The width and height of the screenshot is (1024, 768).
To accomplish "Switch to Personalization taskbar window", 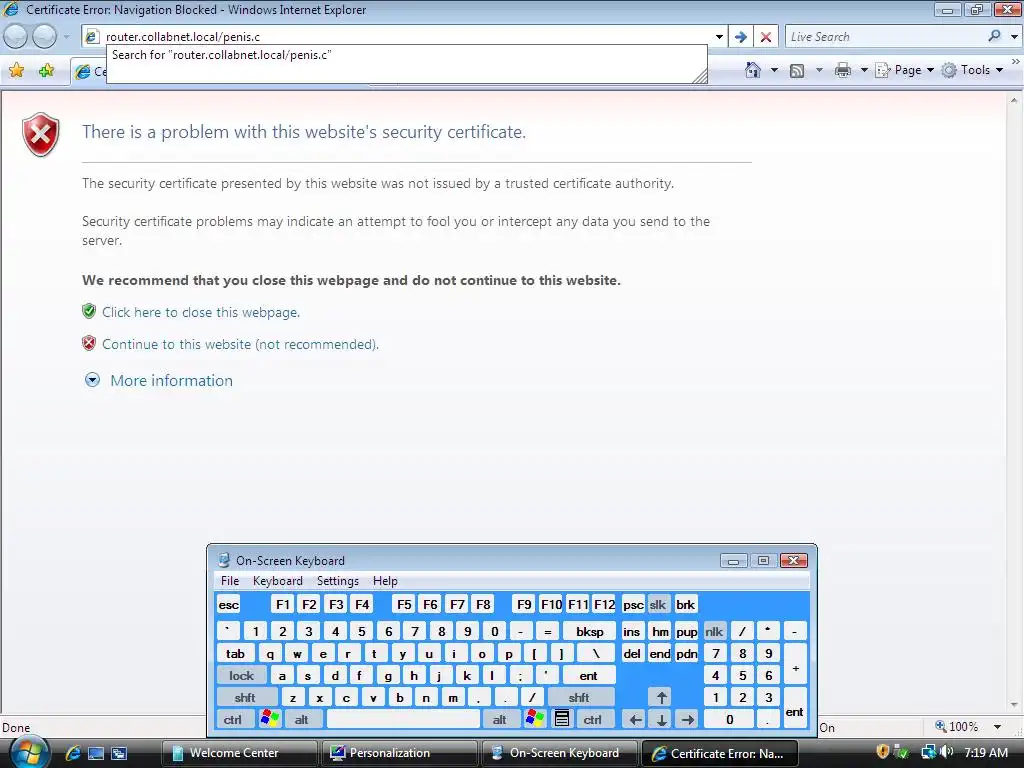I will [x=399, y=753].
